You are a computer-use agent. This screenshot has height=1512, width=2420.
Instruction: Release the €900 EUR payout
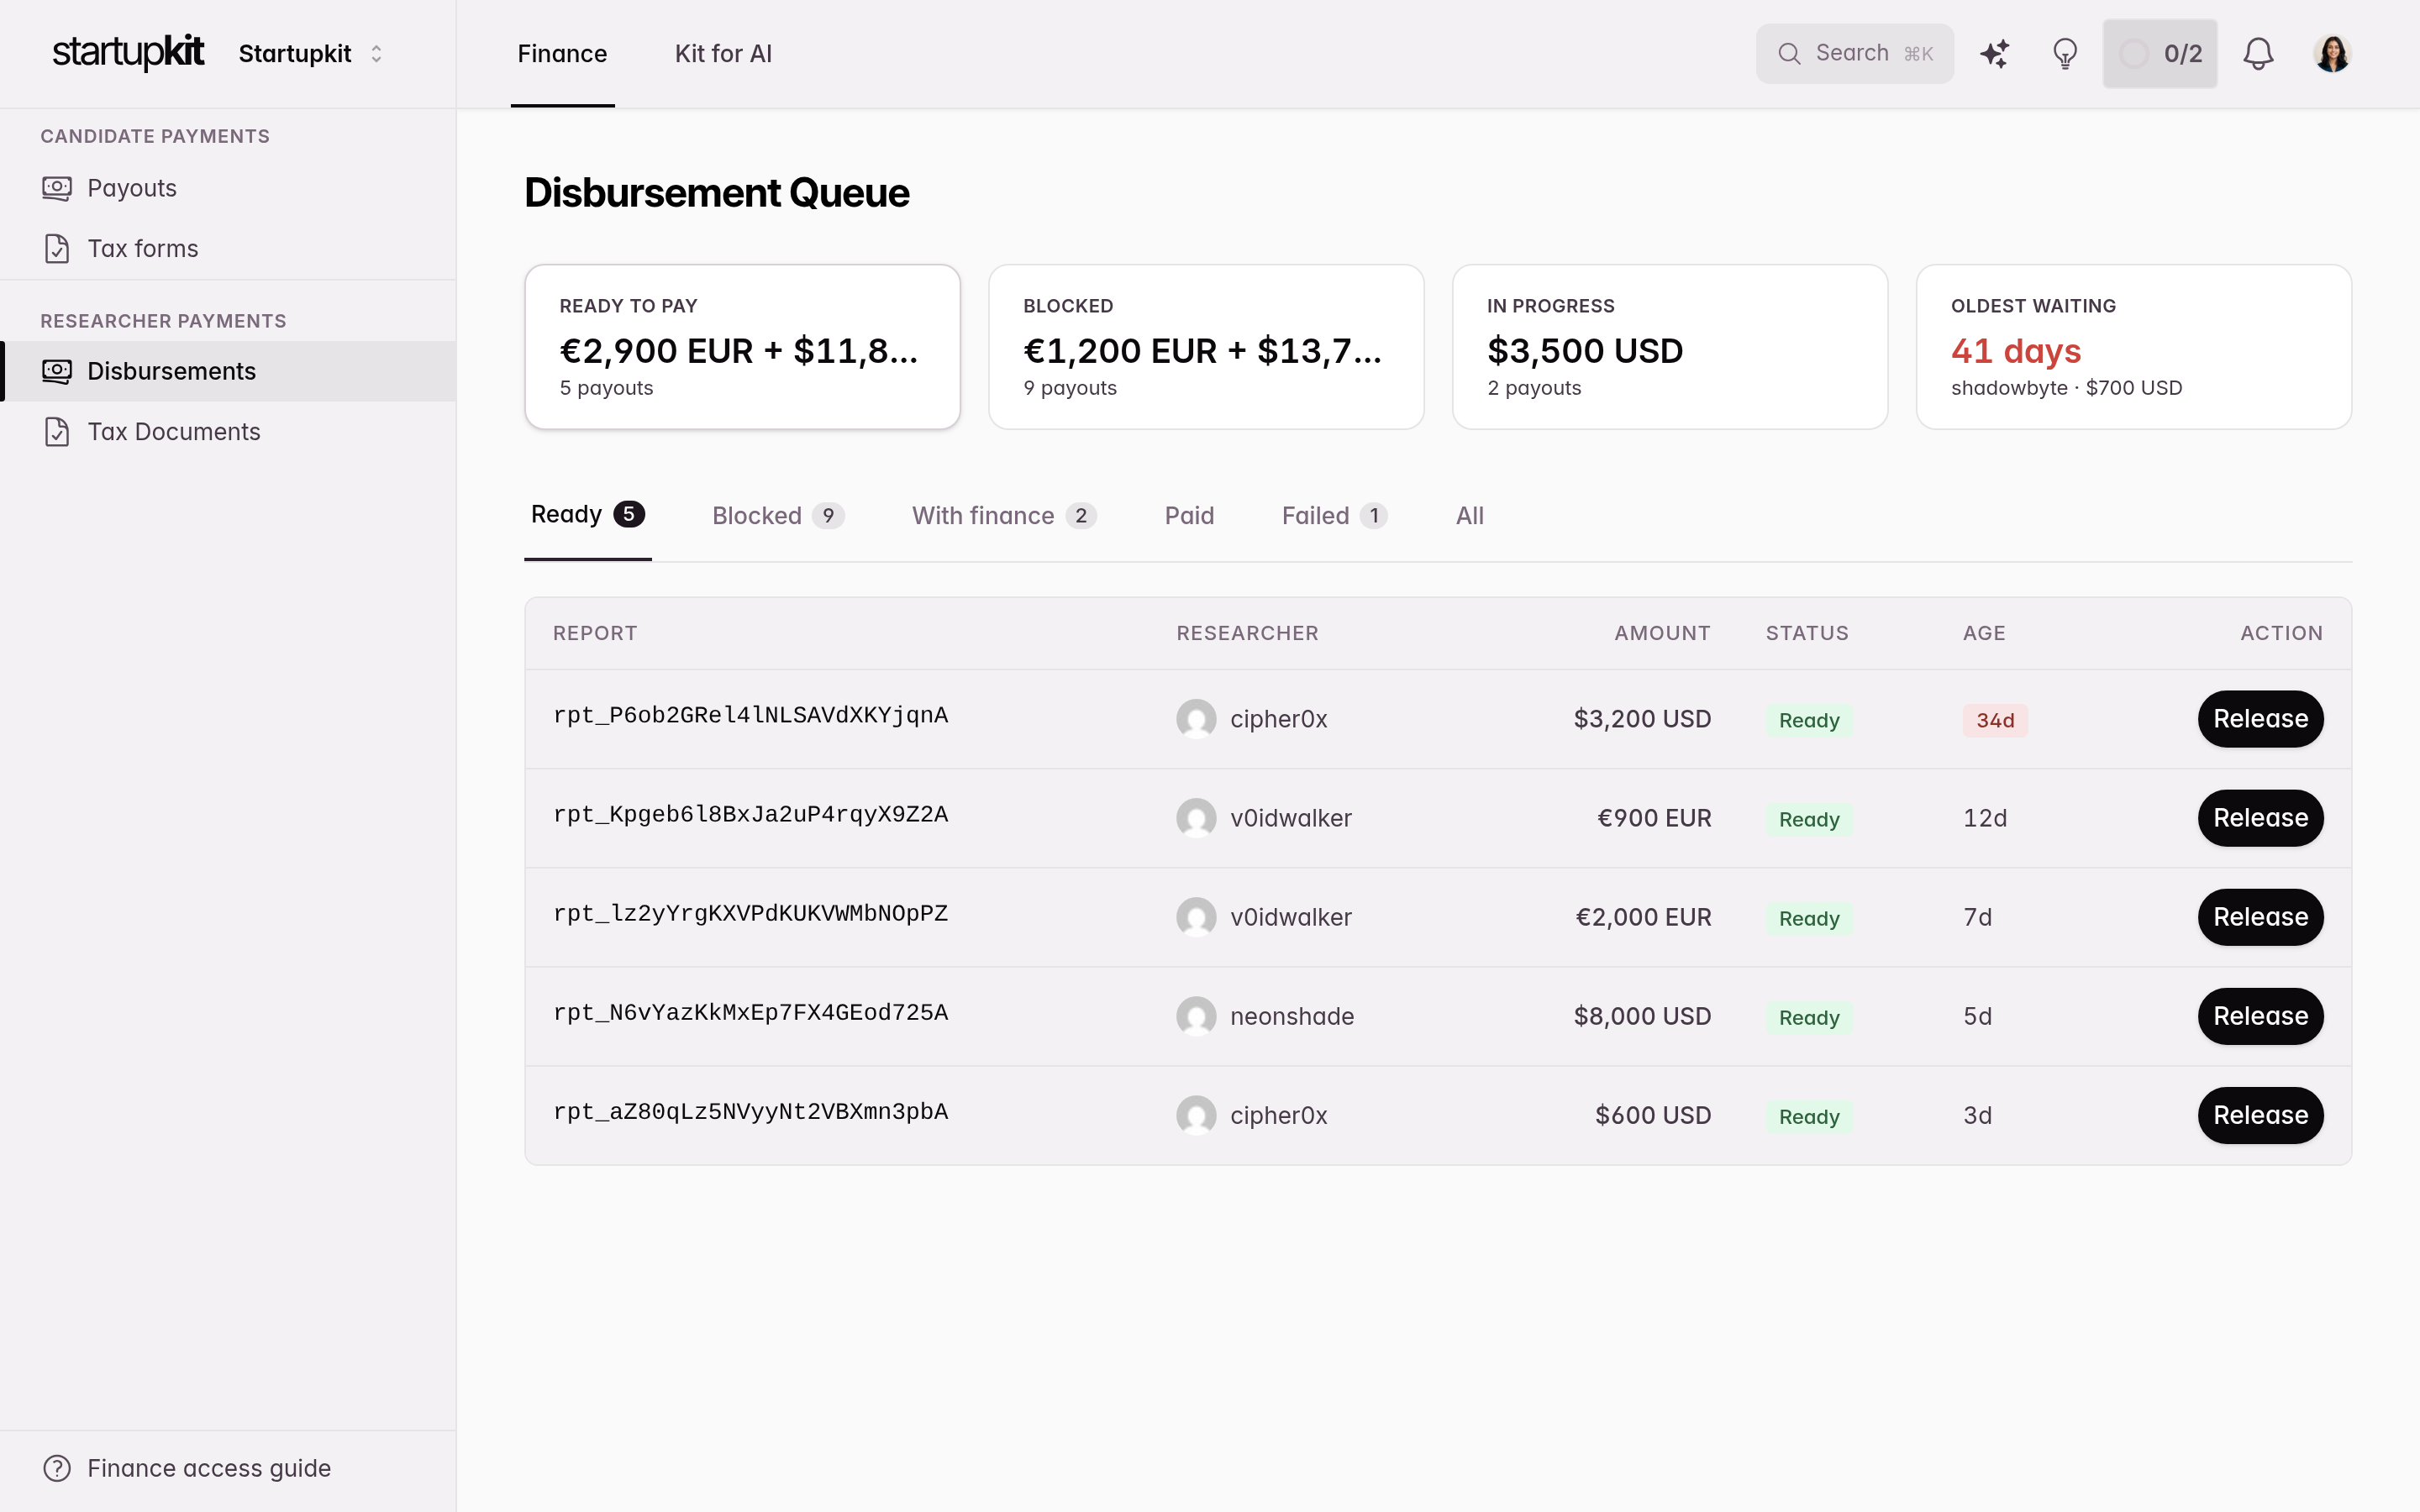[x=2260, y=818]
